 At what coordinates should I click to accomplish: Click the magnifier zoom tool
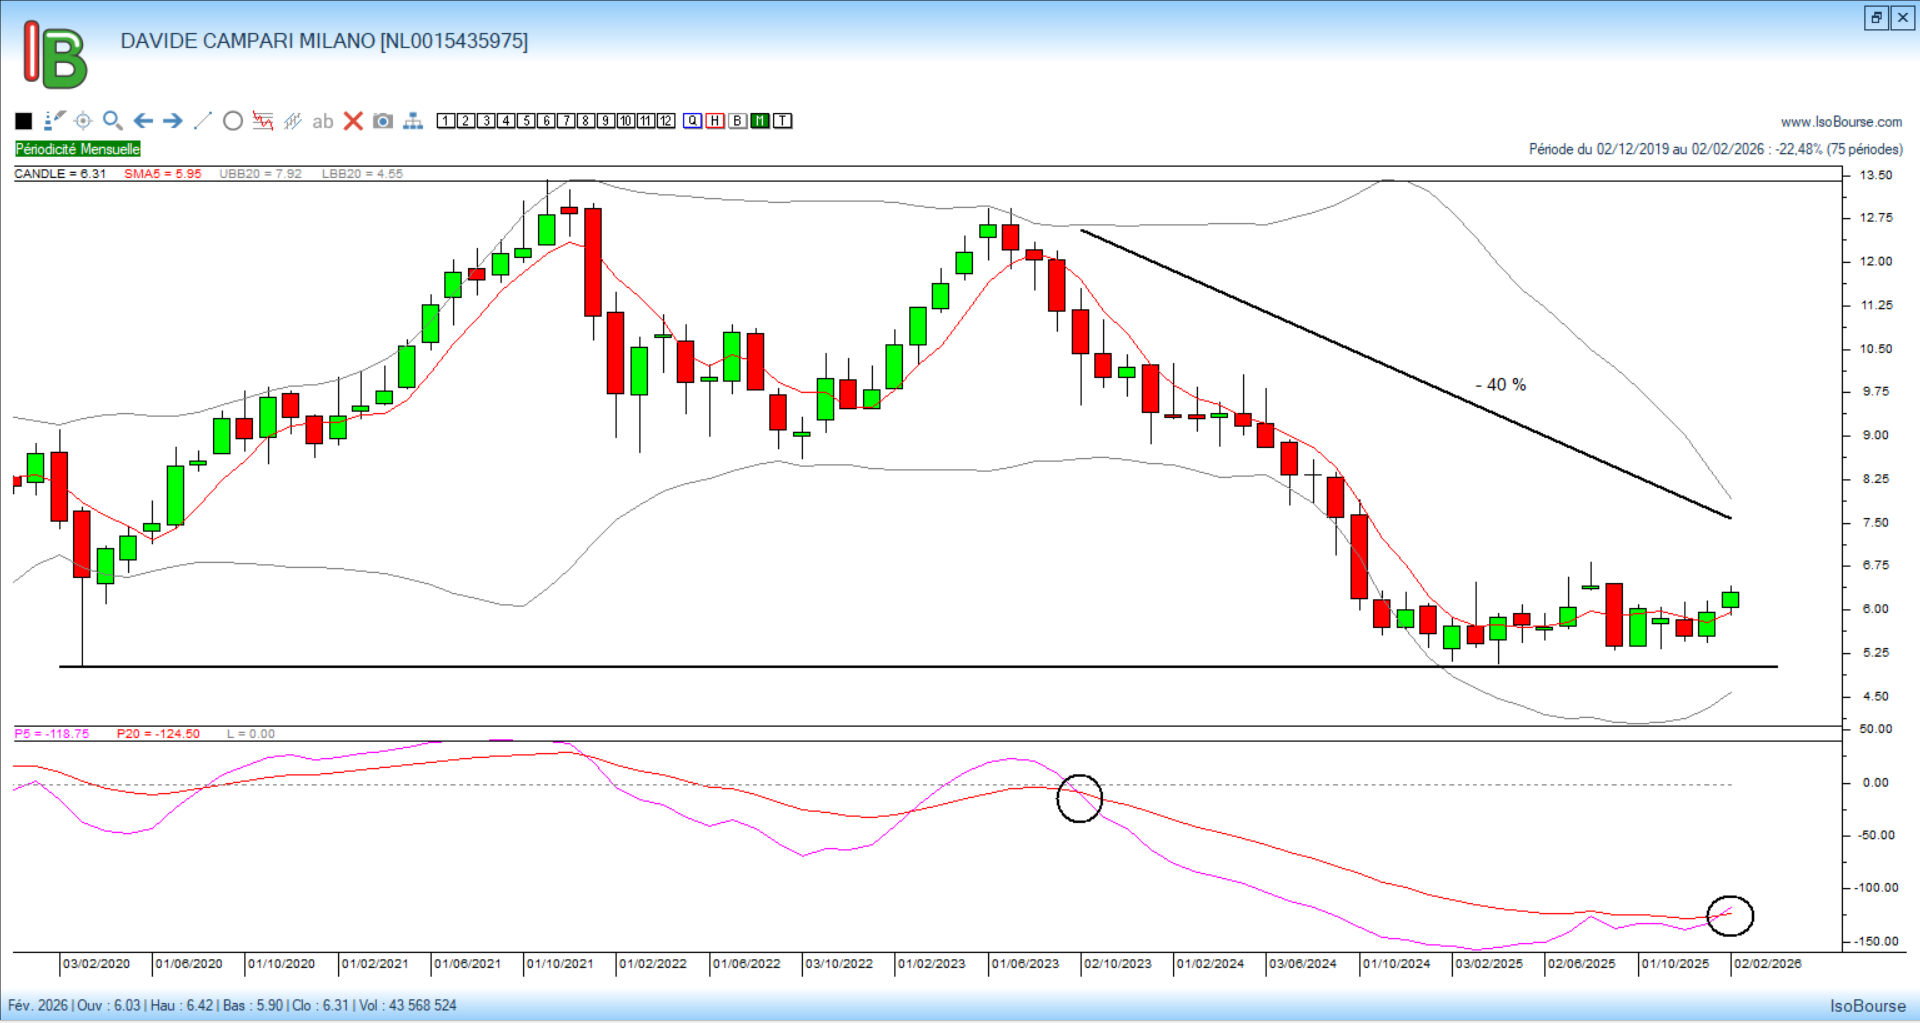click(x=113, y=121)
